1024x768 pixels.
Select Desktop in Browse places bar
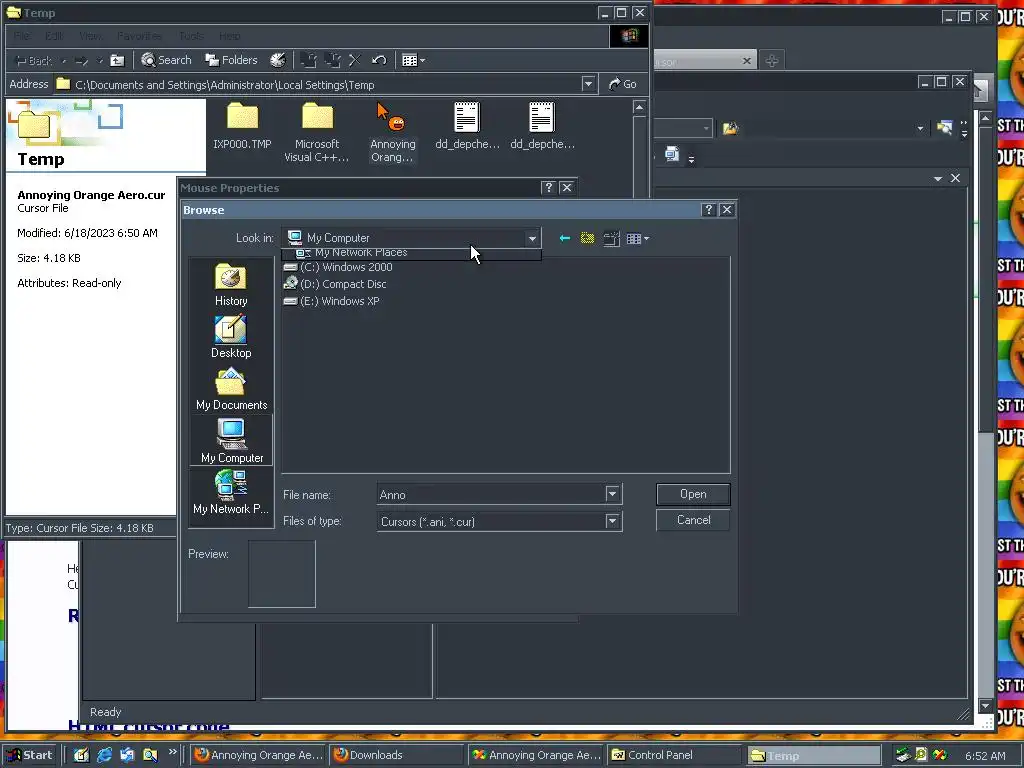pyautogui.click(x=231, y=337)
